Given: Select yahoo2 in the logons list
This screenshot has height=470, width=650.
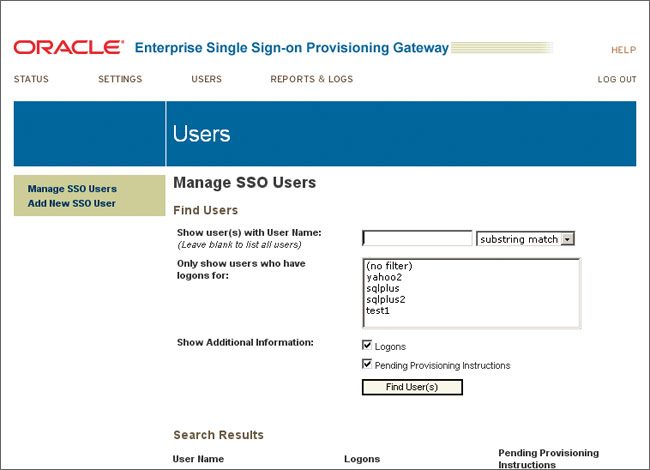Looking at the screenshot, I should (x=383, y=277).
